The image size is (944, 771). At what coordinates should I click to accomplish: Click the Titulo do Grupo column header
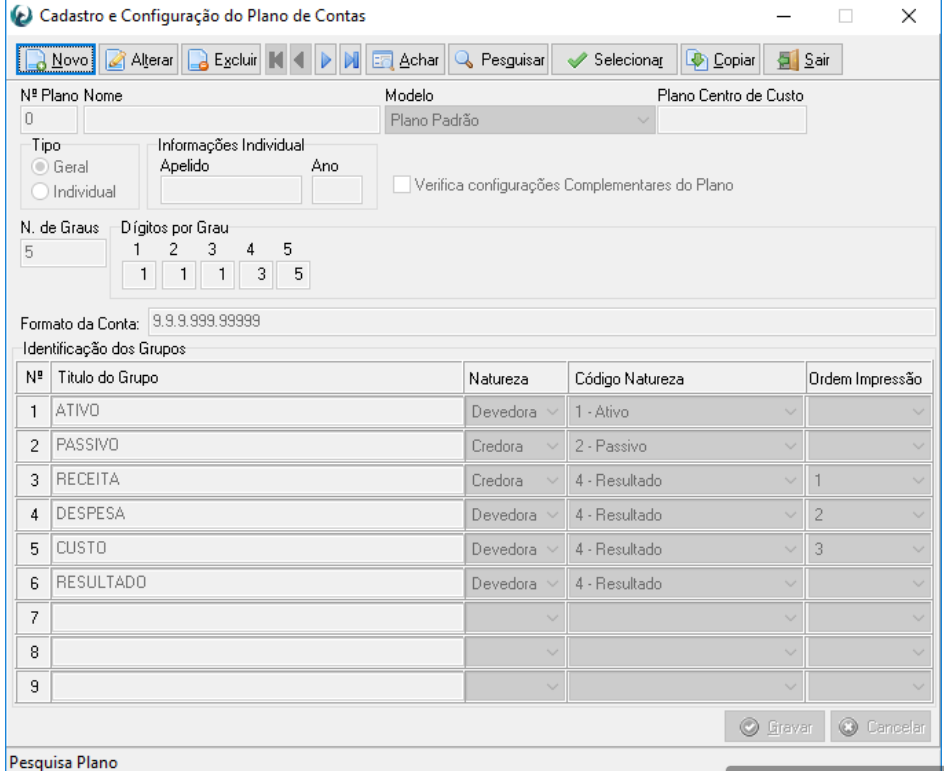pyautogui.click(x=257, y=378)
